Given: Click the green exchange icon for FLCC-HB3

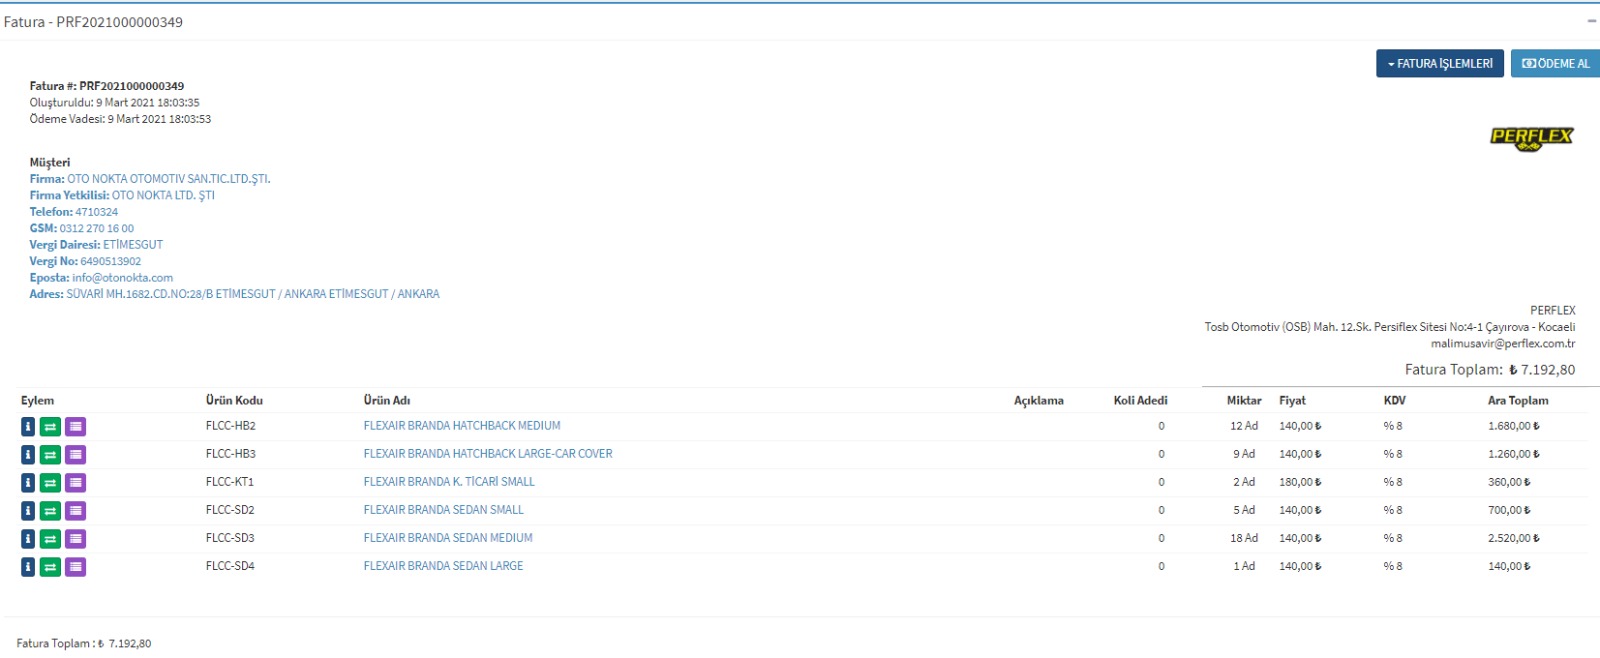Looking at the screenshot, I should tap(50, 455).
